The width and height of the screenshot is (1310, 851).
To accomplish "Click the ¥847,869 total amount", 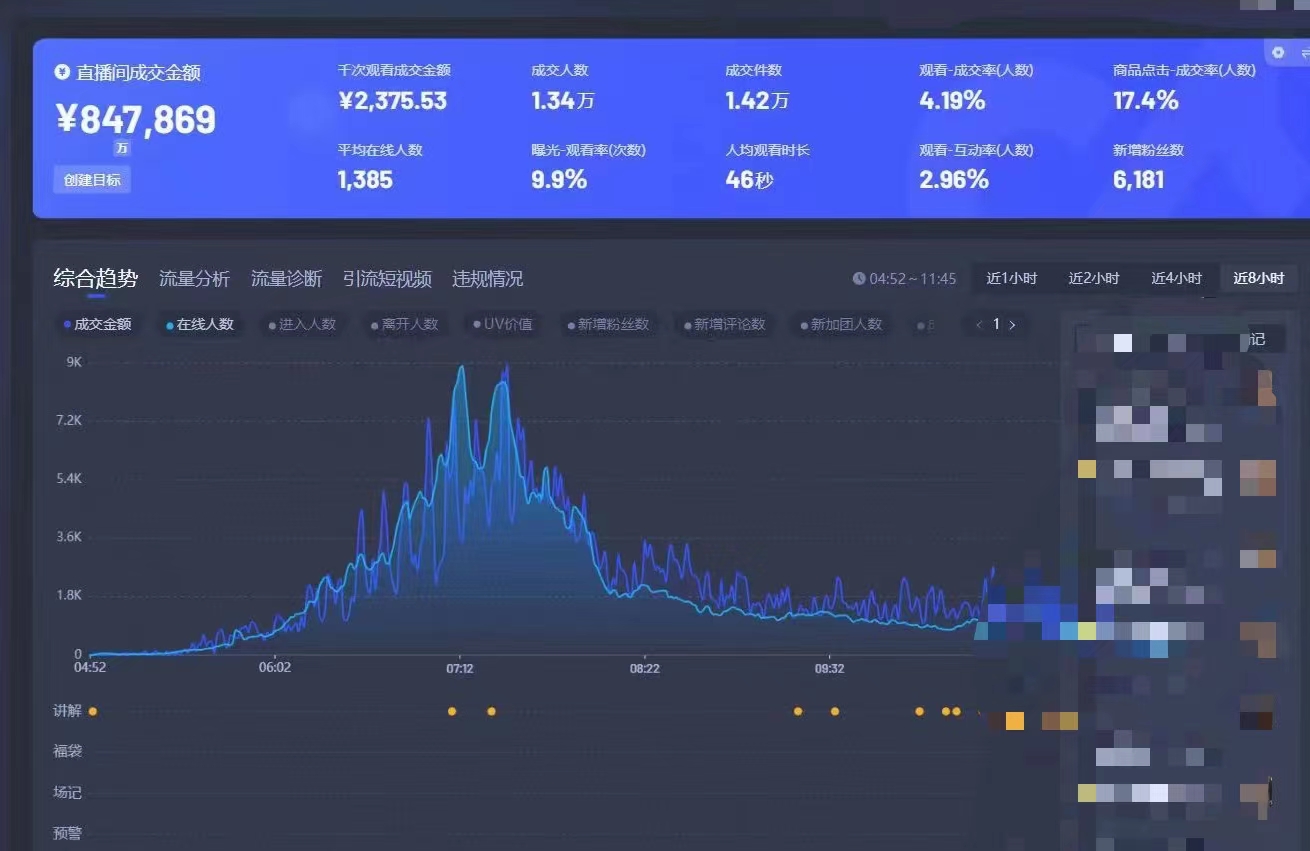I will [136, 119].
